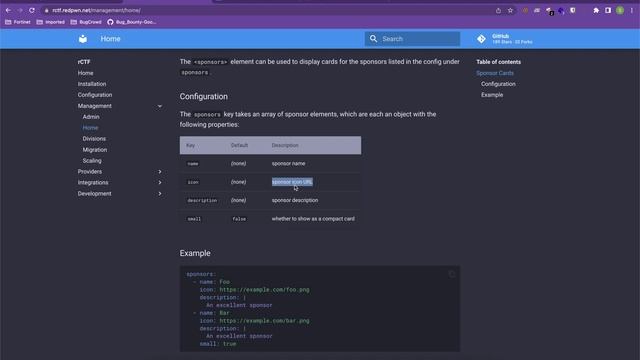Image resolution: width=640 pixels, height=360 pixels.
Task: Open the Installation page
Action: (92, 84)
